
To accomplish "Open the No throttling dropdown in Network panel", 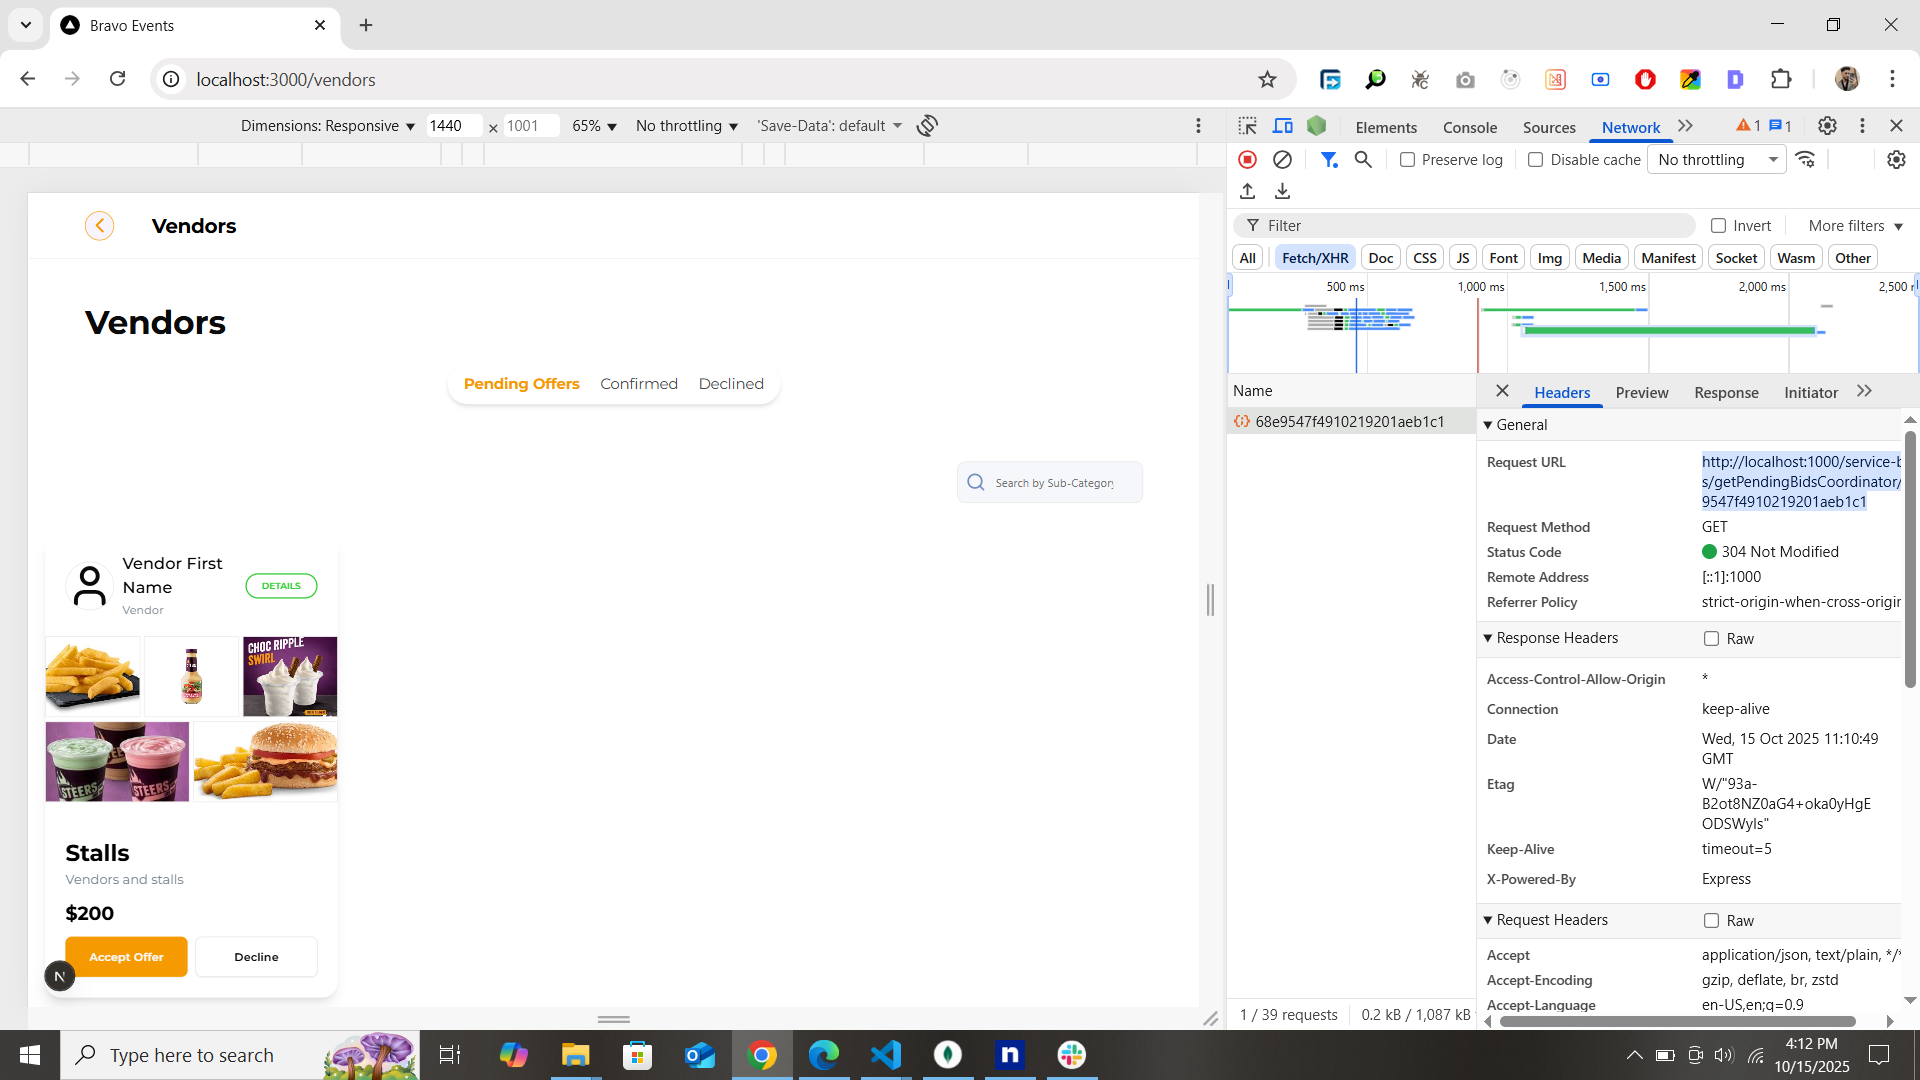I will click(x=1716, y=160).
